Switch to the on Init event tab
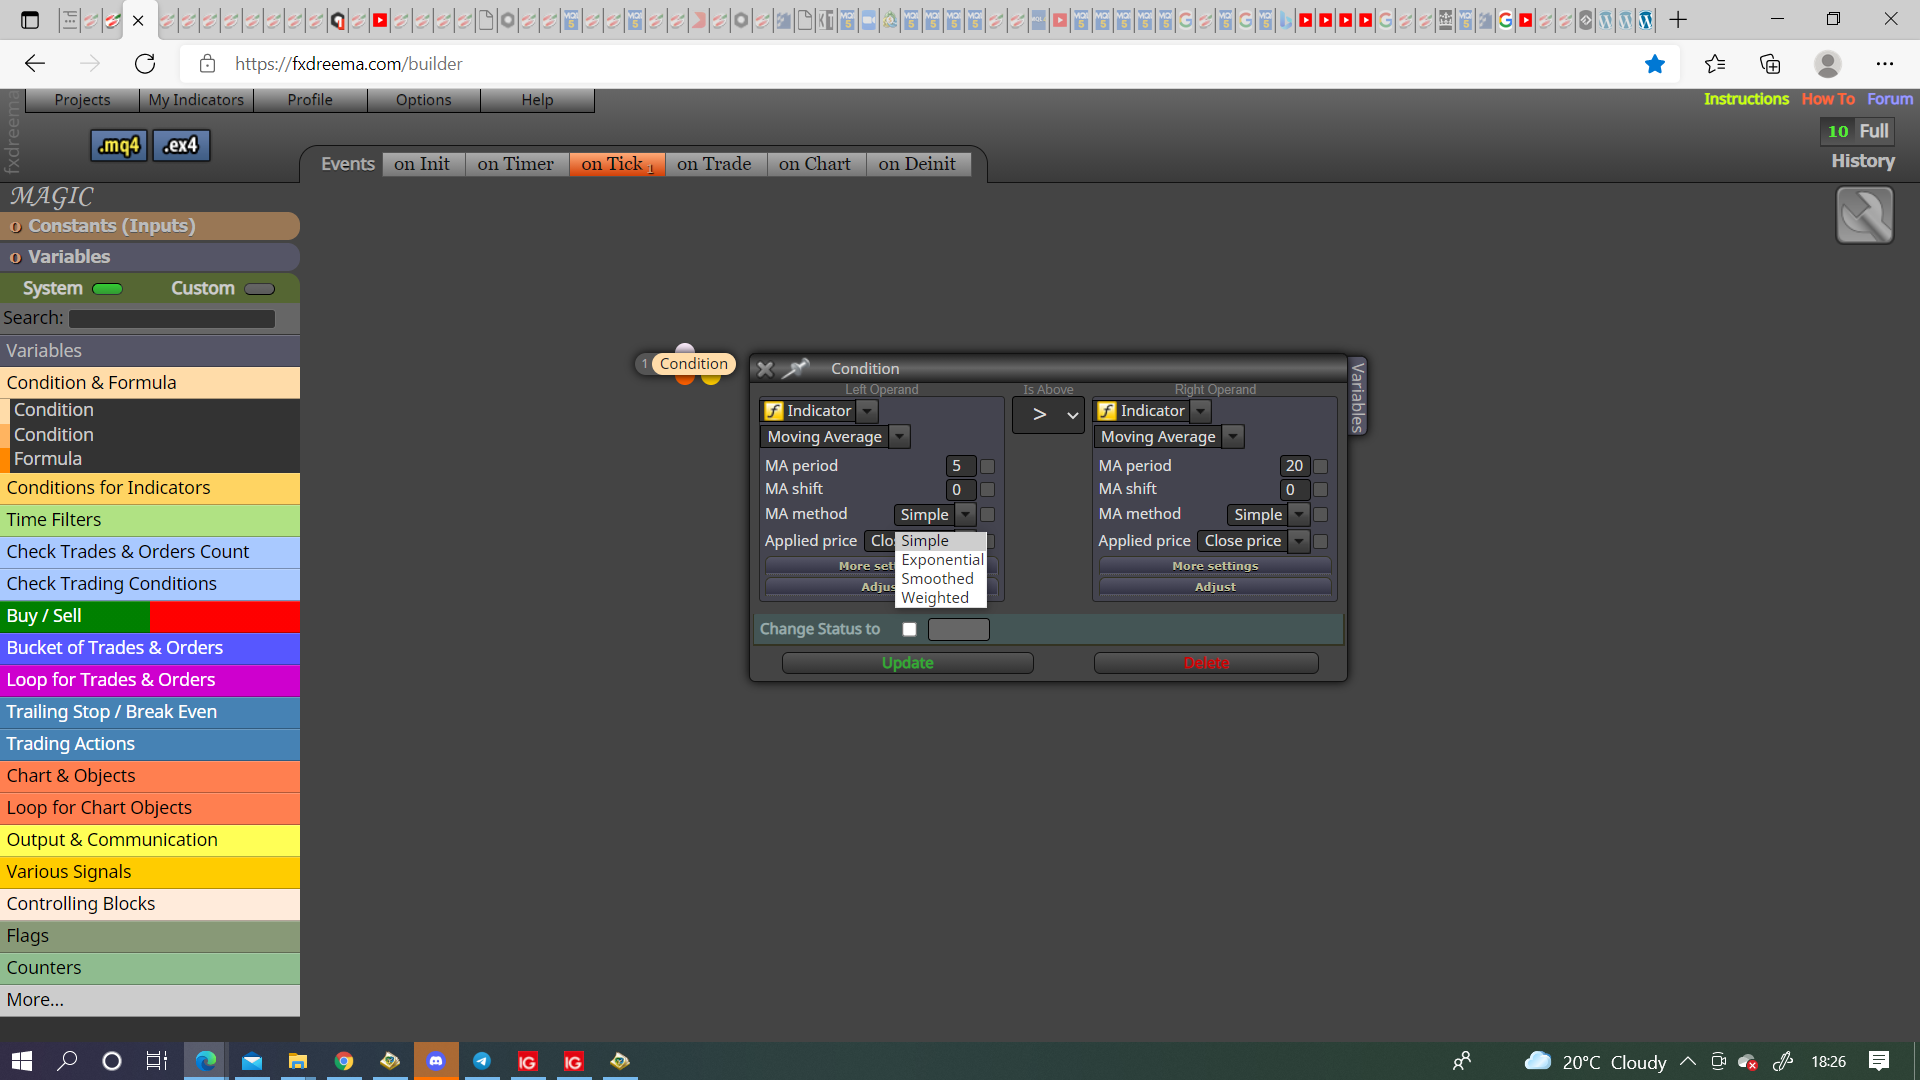The height and width of the screenshot is (1080, 1920). (x=422, y=164)
